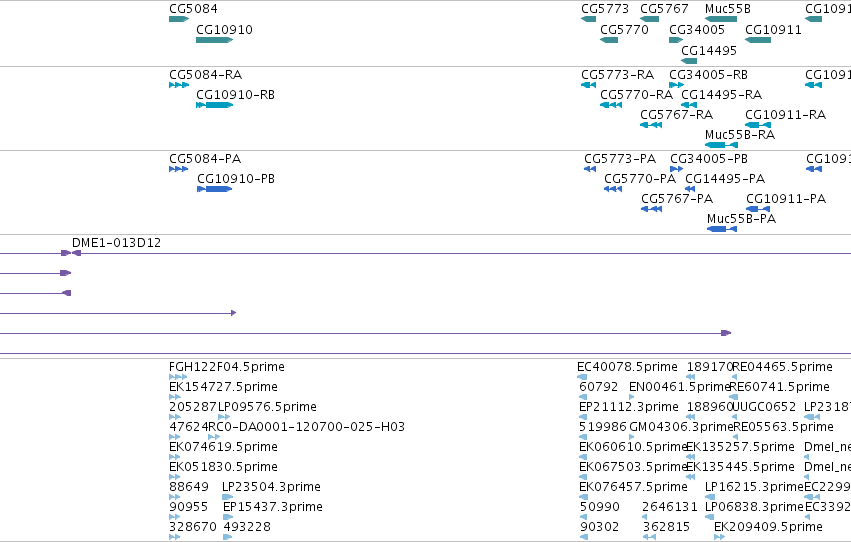
Task: Select the CG10911-PA protein glyph
Action: point(758,209)
